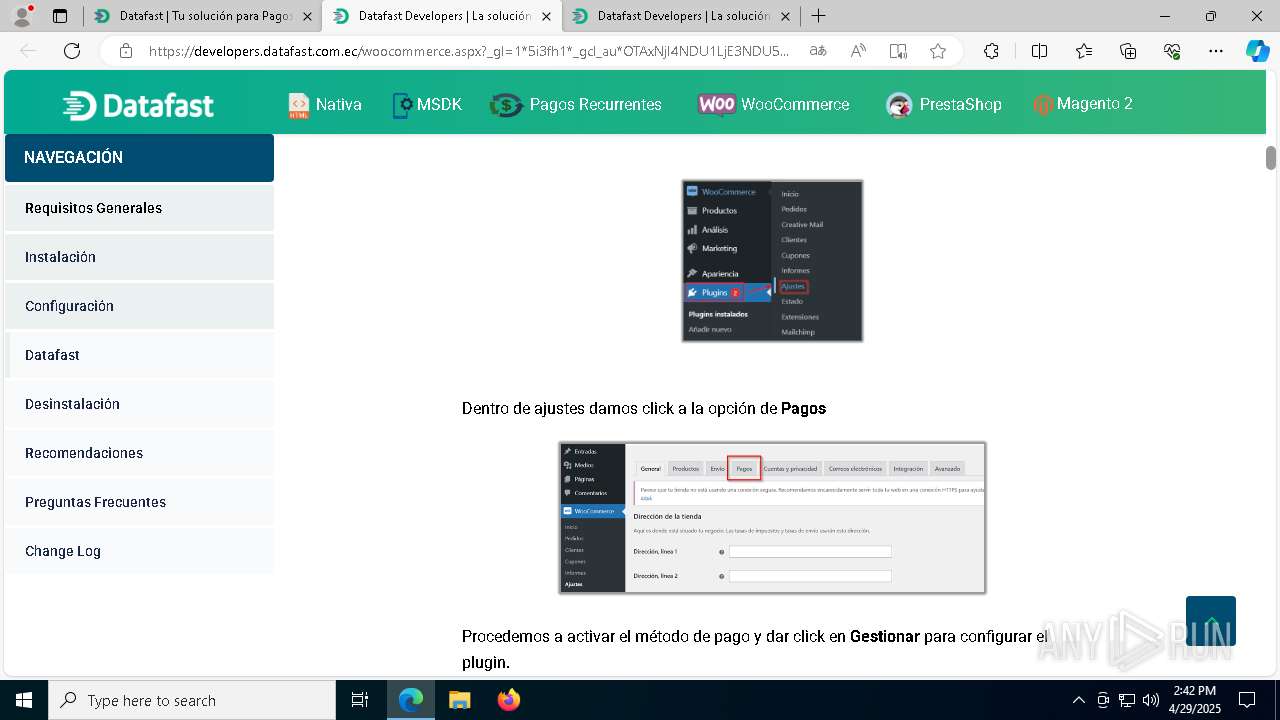Click the Pagos Recurrentes money icon
Image resolution: width=1280 pixels, height=720 pixels.
(507, 105)
